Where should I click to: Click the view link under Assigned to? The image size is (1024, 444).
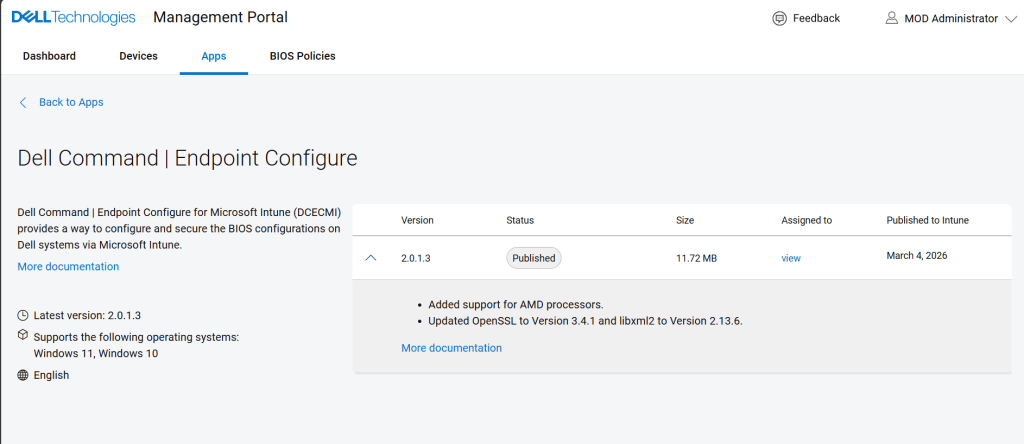click(791, 258)
